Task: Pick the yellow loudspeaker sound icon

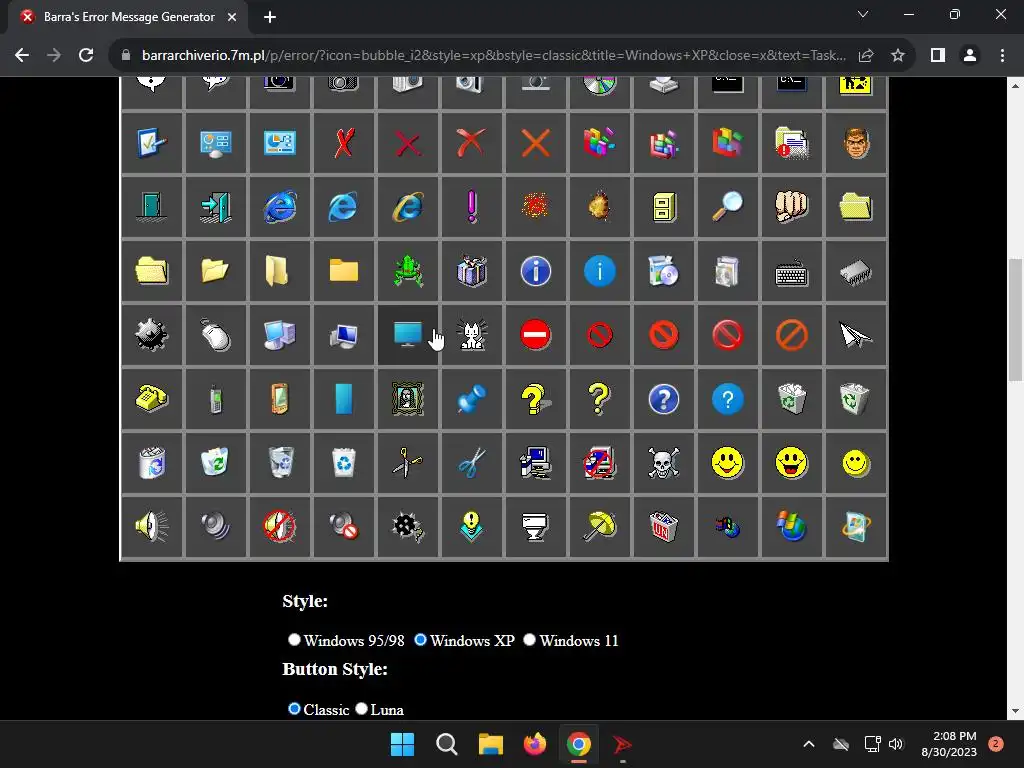Action: pos(152,526)
